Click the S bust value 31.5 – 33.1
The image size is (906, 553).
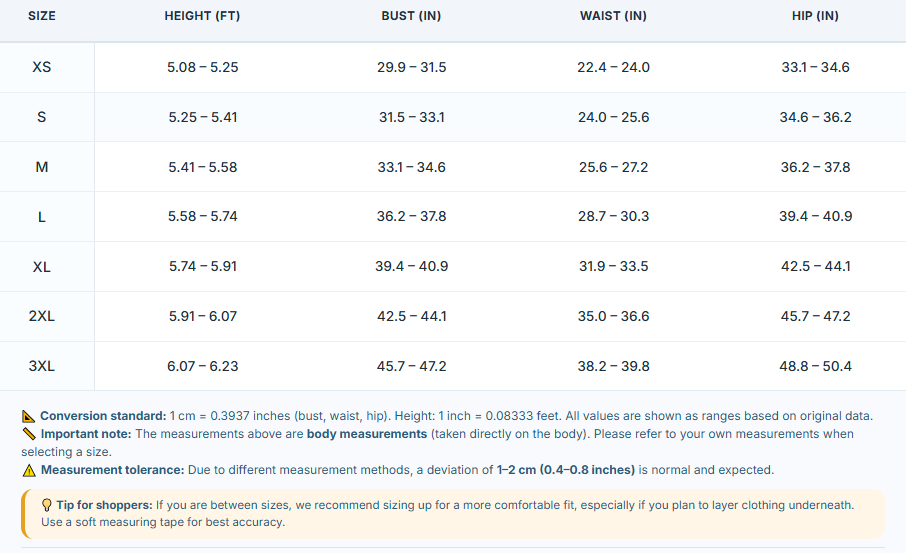[411, 117]
